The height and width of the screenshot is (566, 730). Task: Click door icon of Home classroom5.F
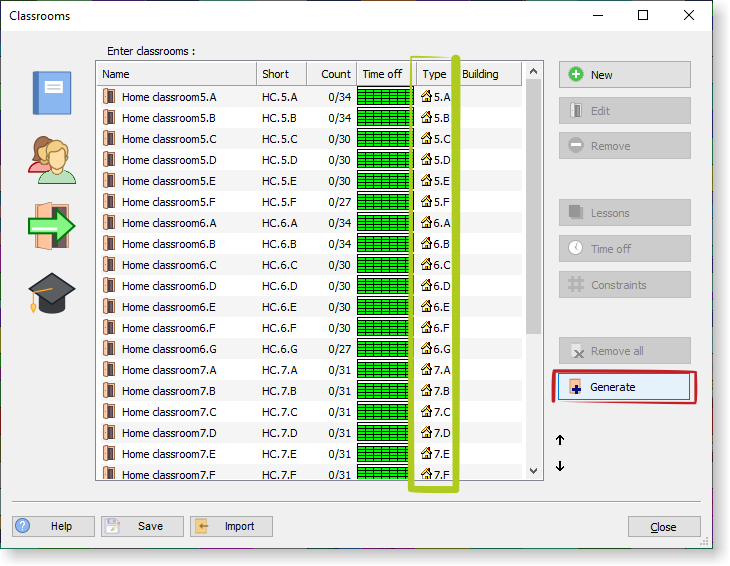[x=109, y=202]
